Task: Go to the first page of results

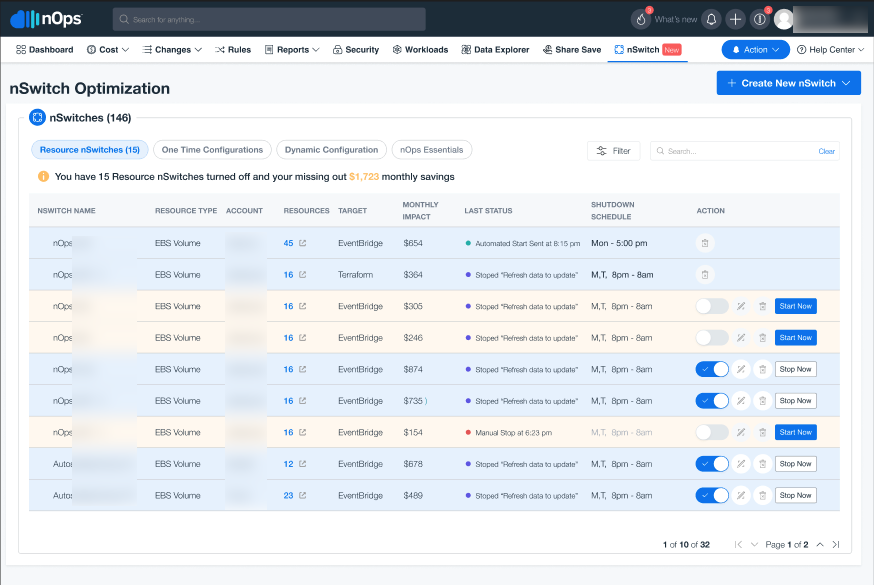Action: pos(738,544)
